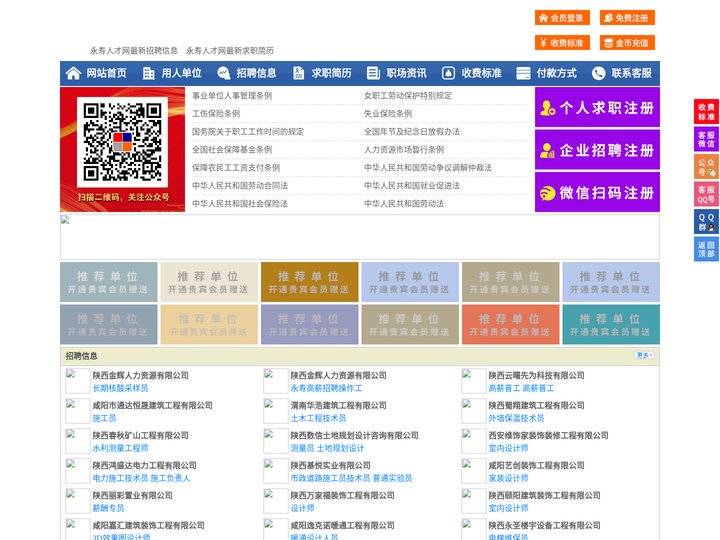The image size is (720, 540).
Task: Open the 永寿人才网最新求职简历 link
Action: click(230, 51)
